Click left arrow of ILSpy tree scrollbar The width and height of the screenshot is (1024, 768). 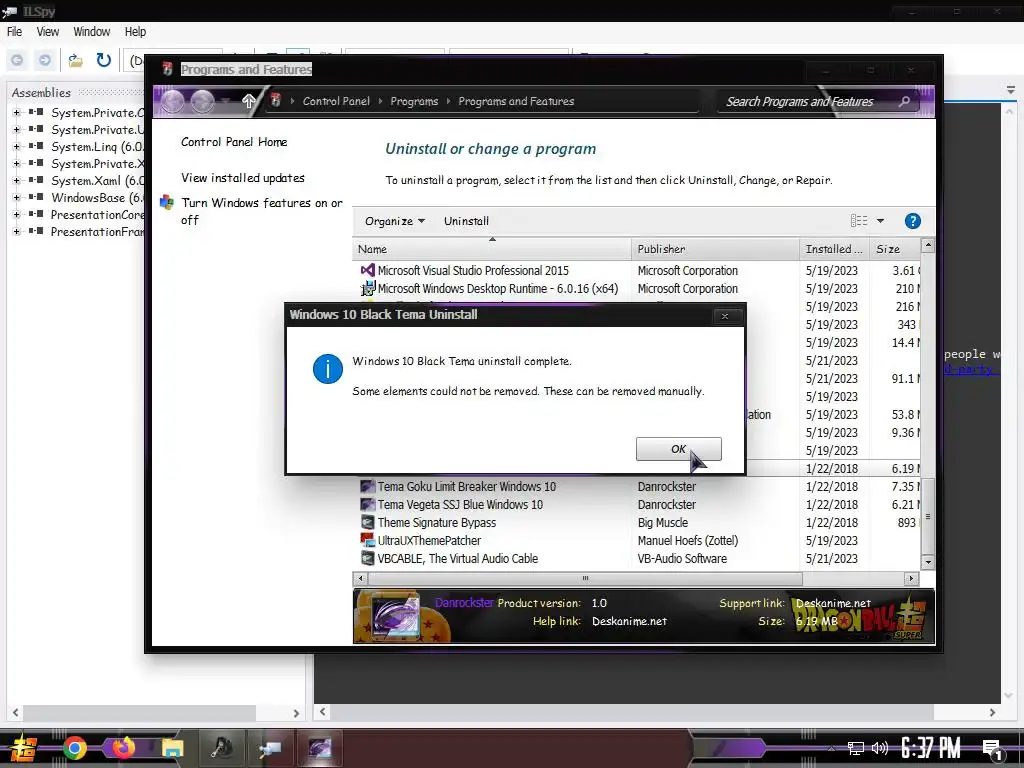click(16, 713)
